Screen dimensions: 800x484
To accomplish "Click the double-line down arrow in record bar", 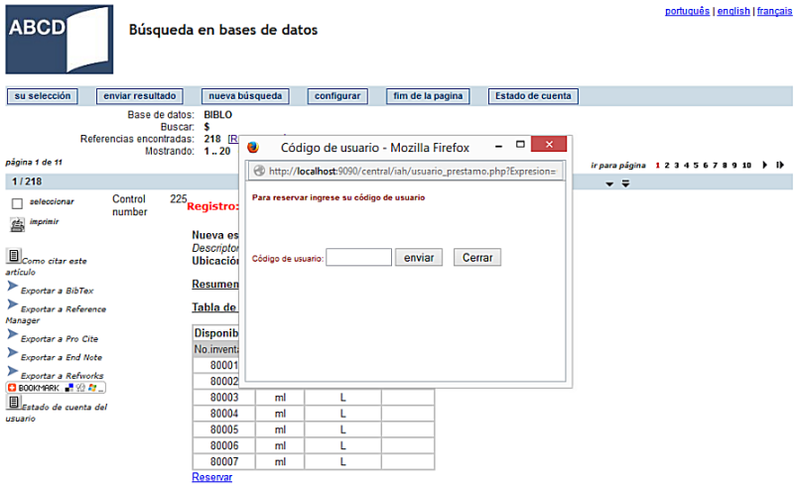I will coord(625,183).
